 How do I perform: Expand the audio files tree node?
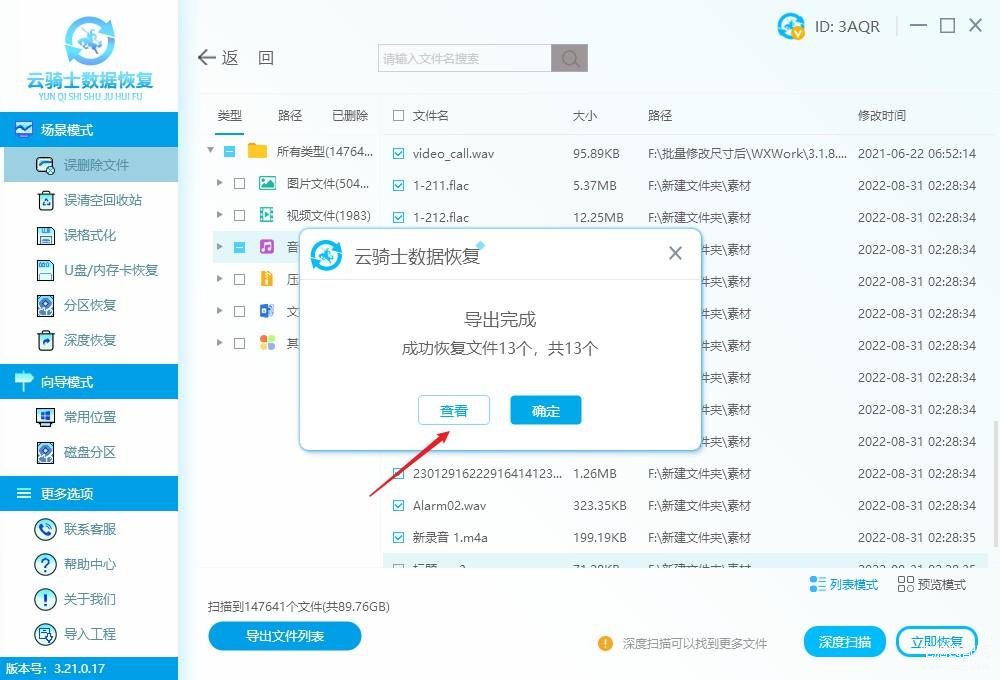tap(219, 247)
